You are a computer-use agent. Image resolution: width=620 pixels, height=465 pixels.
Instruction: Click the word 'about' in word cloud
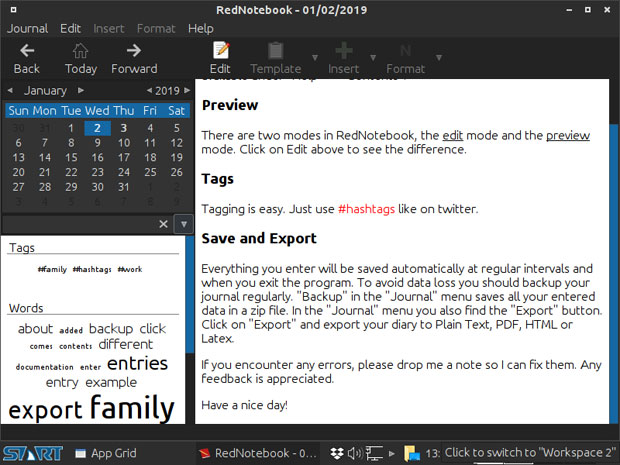35,329
